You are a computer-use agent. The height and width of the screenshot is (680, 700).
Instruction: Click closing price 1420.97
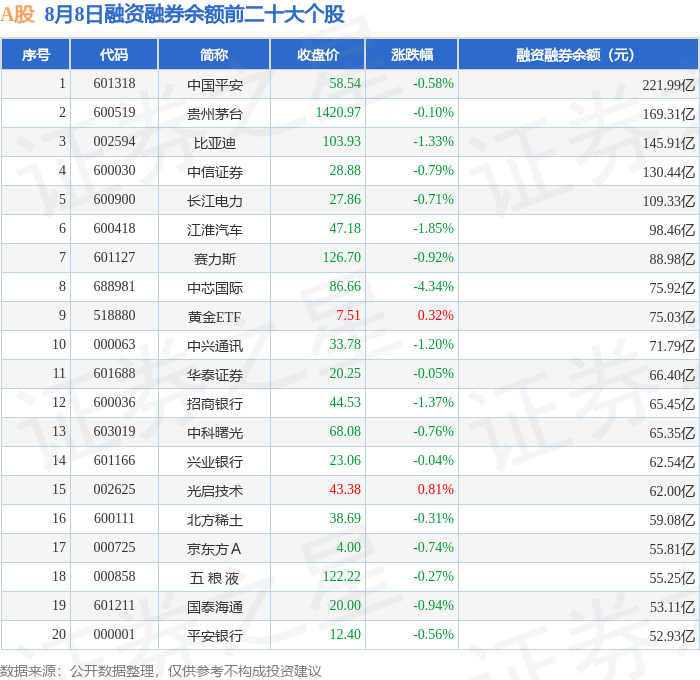click(338, 112)
